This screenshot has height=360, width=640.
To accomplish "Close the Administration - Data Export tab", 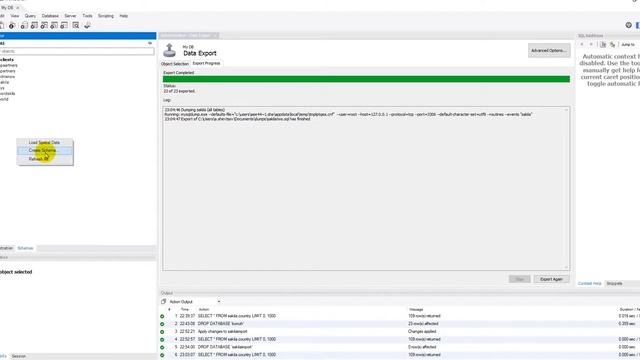I will coord(215,36).
